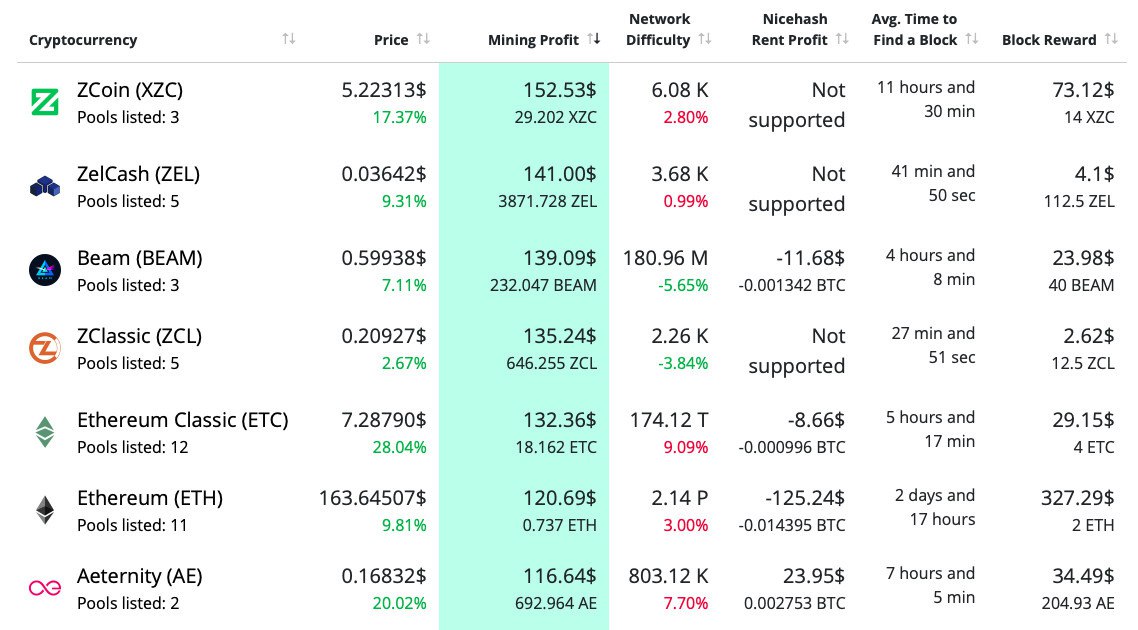1138x630 pixels.
Task: Click Nicehash rent profit 23.95$
Action: click(x=814, y=576)
